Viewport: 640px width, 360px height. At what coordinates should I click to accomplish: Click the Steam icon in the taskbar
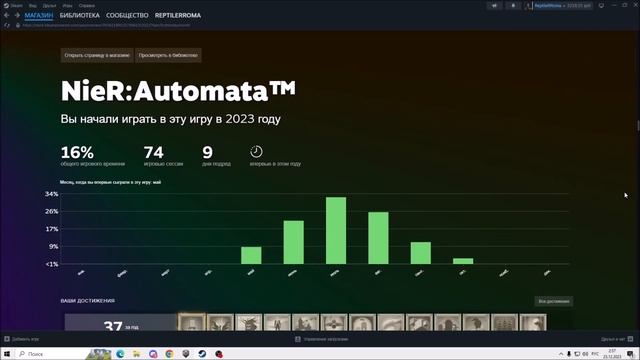(x=202, y=354)
